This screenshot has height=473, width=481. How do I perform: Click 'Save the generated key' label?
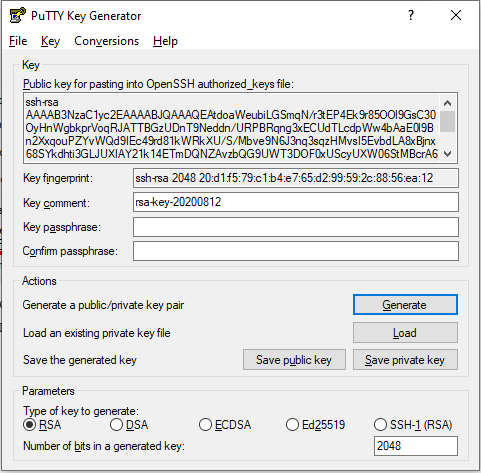click(x=80, y=360)
